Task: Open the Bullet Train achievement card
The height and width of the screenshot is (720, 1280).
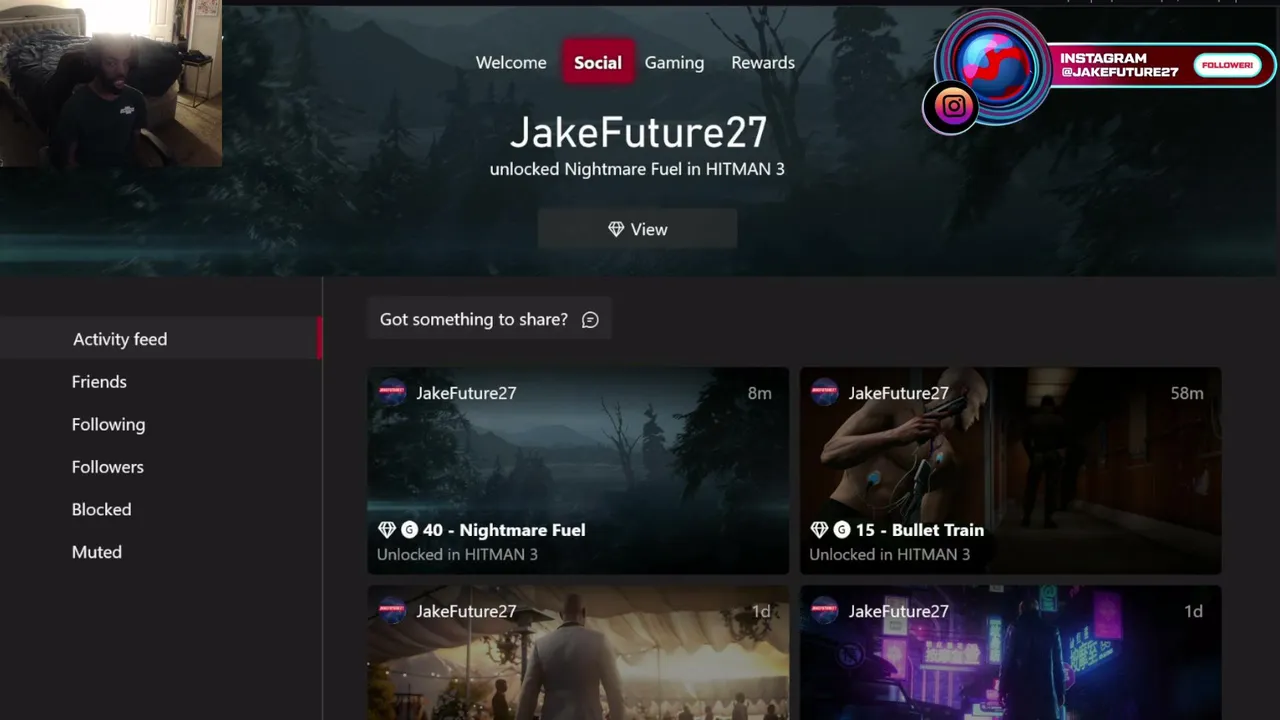Action: pyautogui.click(x=1010, y=471)
